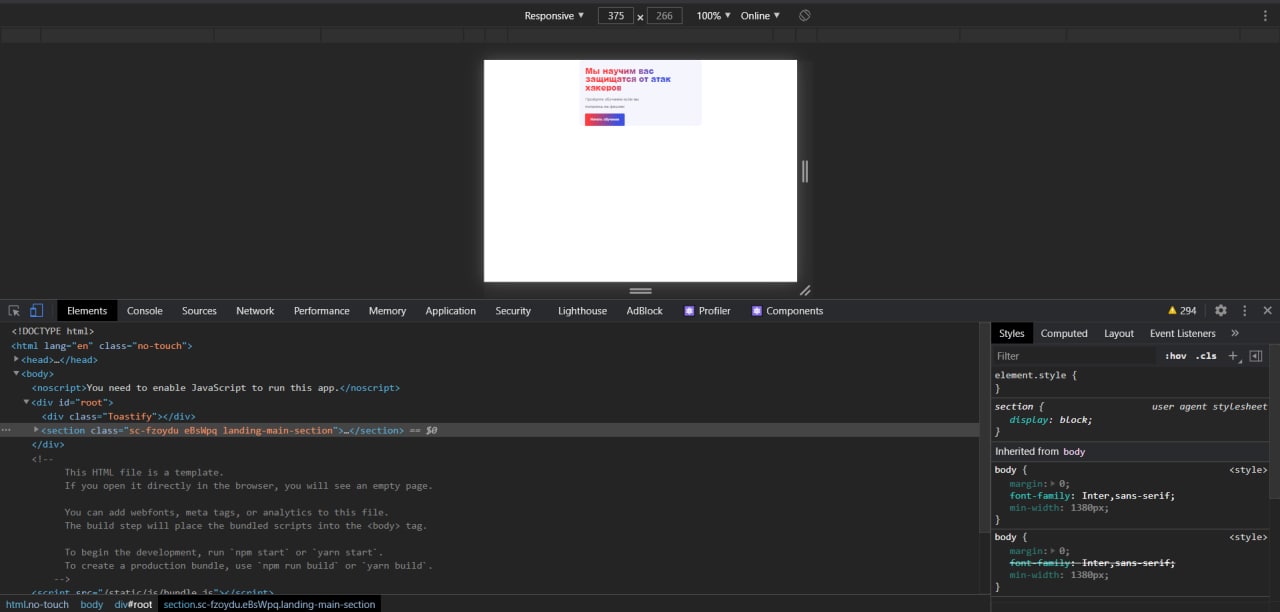The height and width of the screenshot is (612, 1280).
Task: Expand the landing-main-section section node
Action: (36, 430)
